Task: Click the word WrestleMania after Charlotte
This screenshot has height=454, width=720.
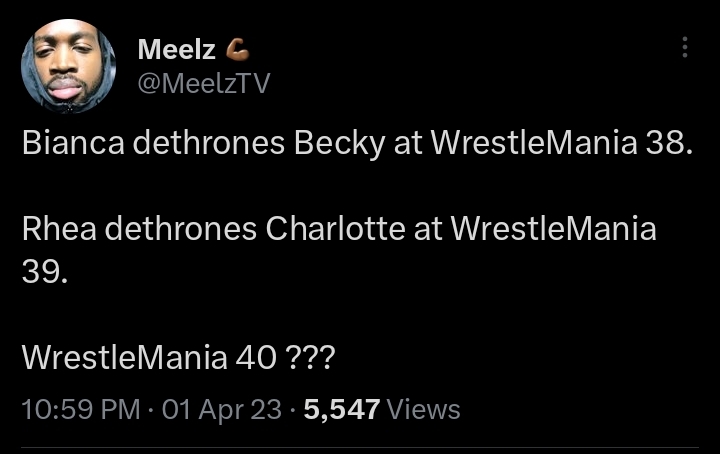Action: click(553, 229)
